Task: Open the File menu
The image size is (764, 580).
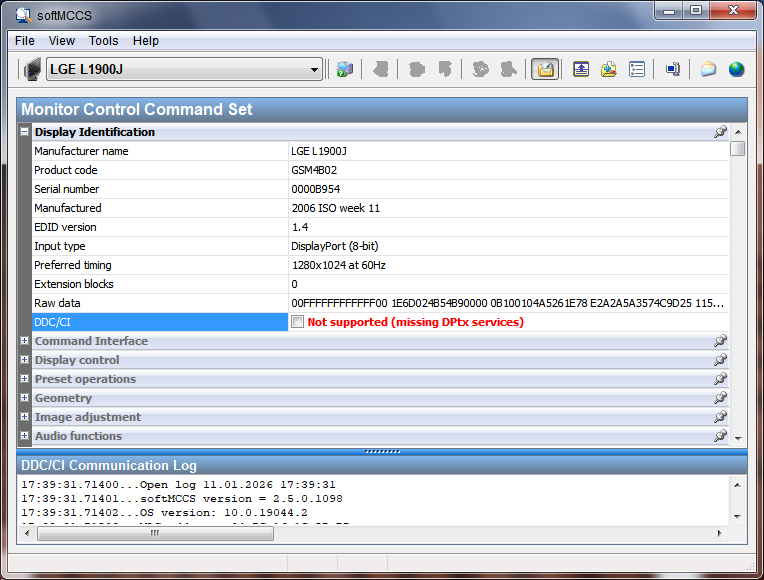Action: coord(25,41)
